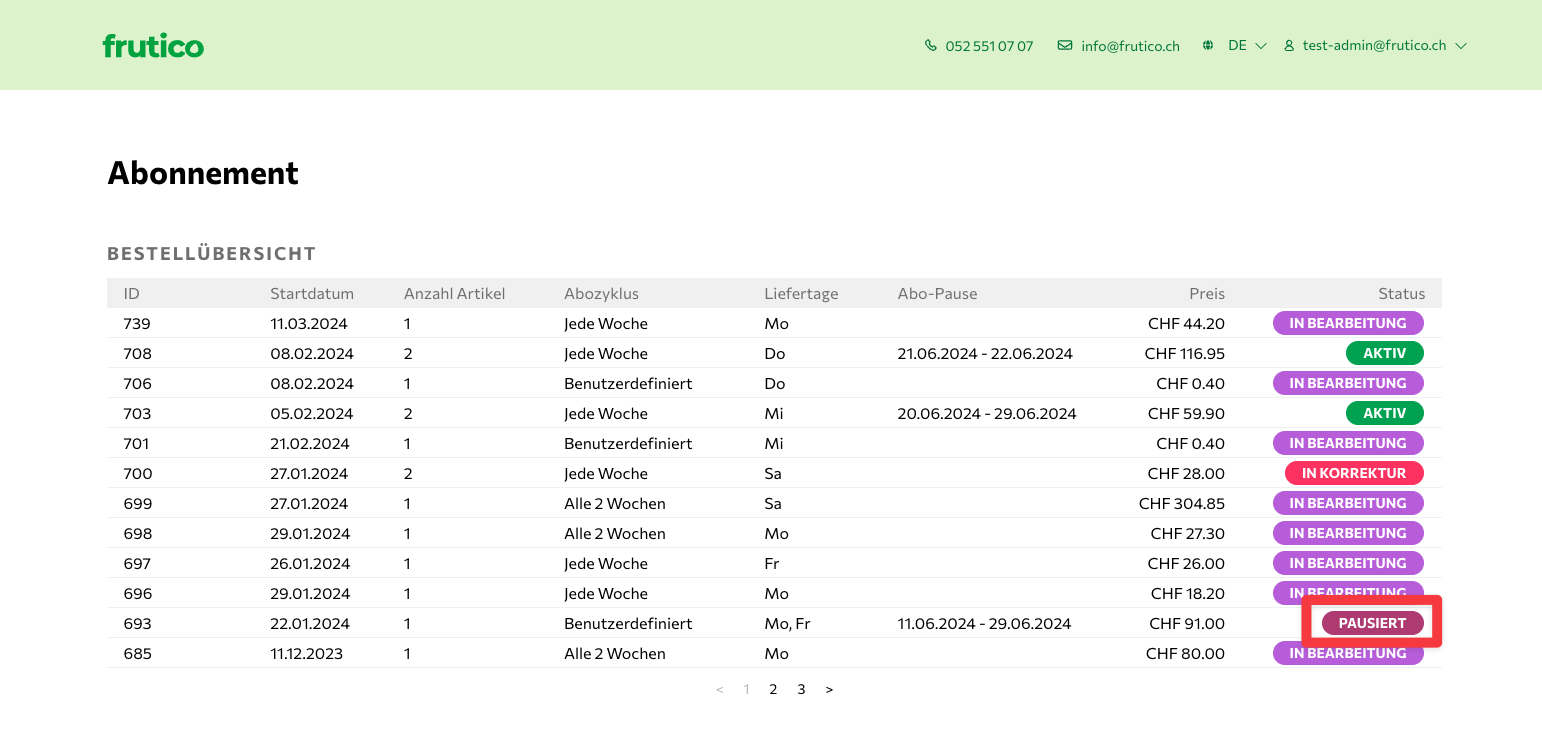Click the phone icon in header

931,46
